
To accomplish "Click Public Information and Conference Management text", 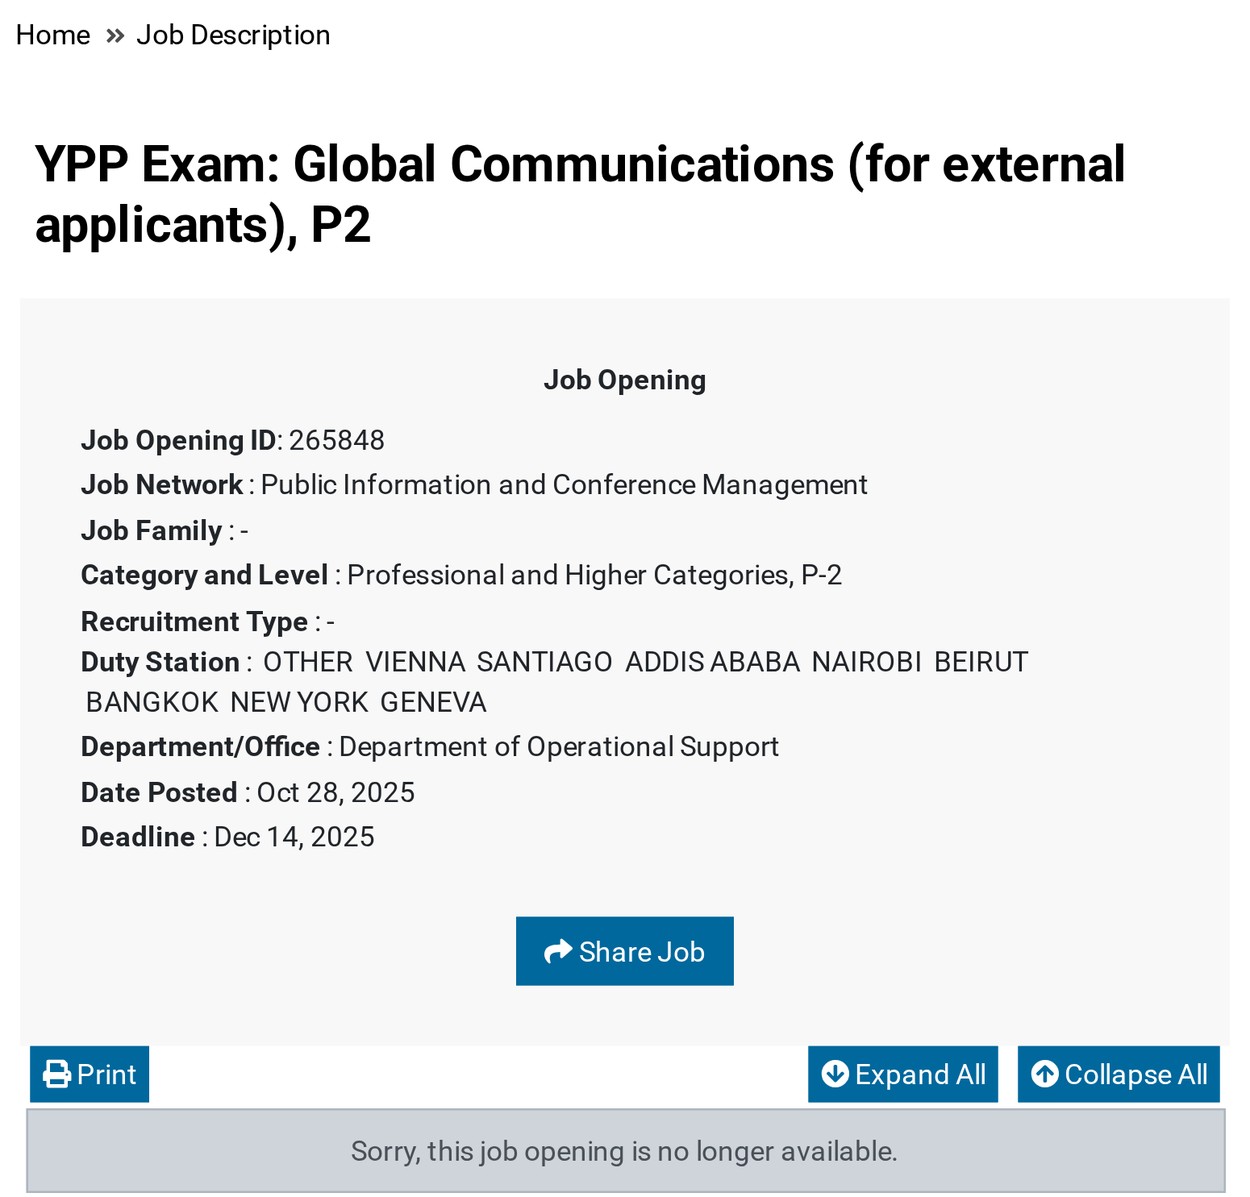I will click(564, 485).
